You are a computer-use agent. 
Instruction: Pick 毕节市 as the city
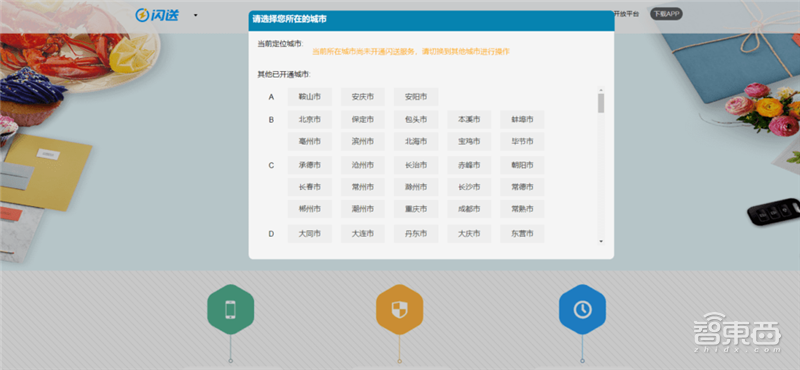pyautogui.click(x=522, y=141)
